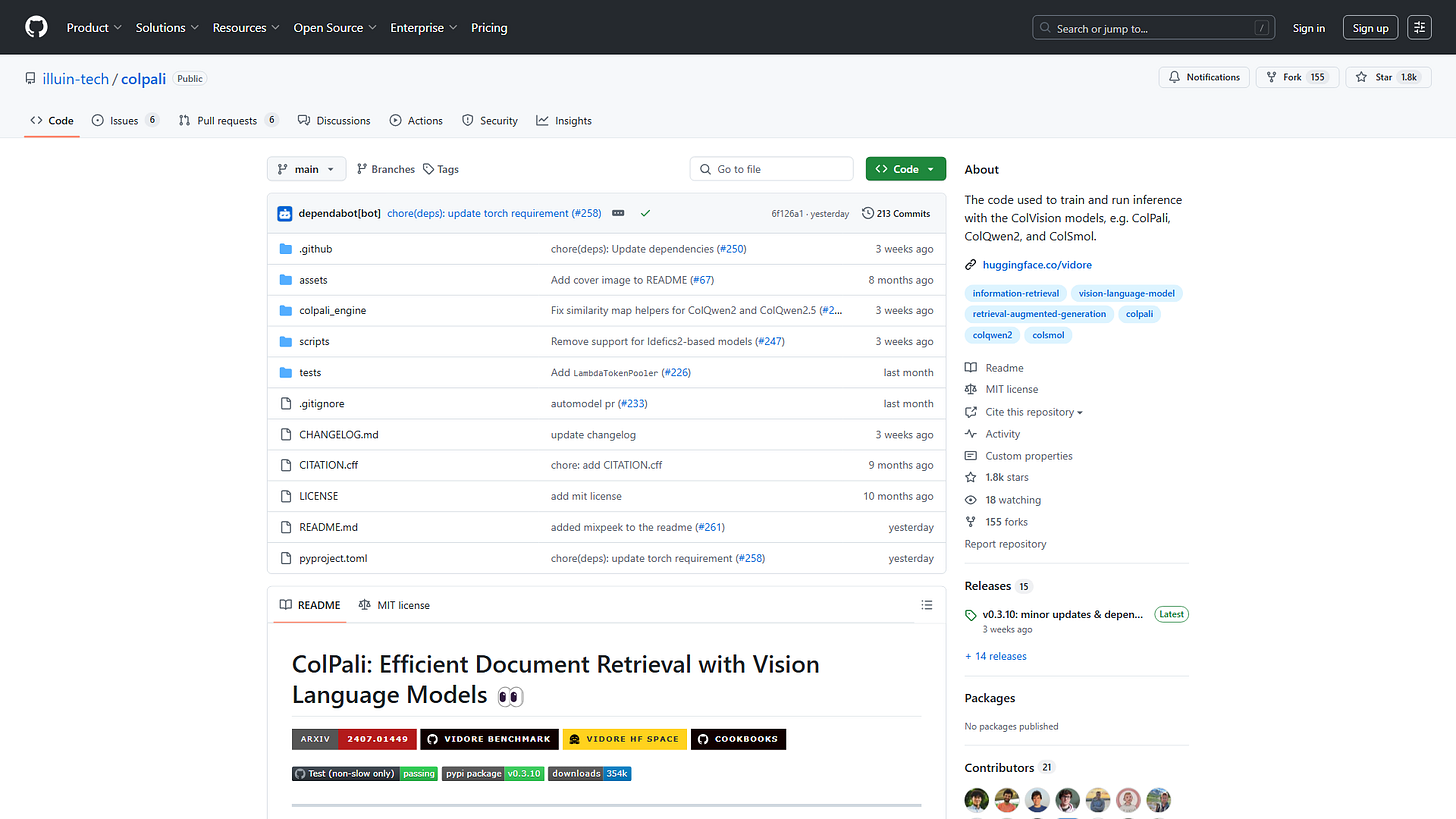Click the Branches link
This screenshot has width=1456, height=819.
pos(385,169)
